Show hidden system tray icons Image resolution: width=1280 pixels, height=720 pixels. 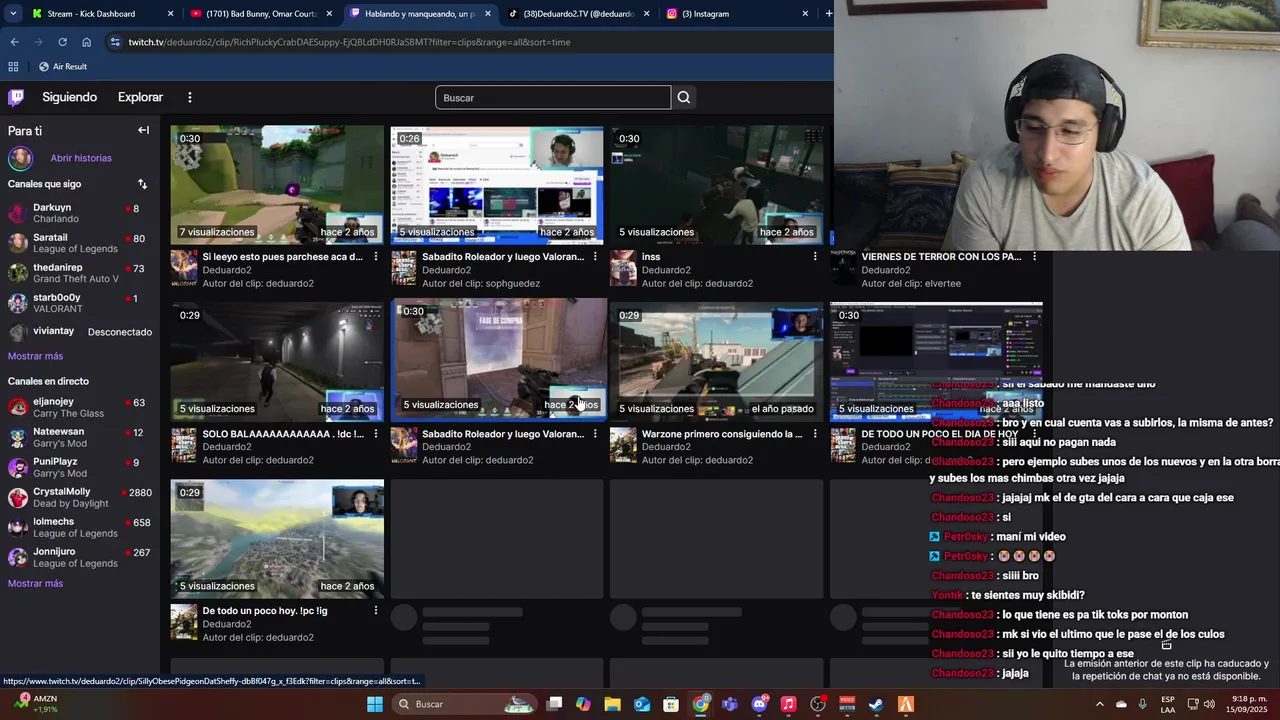point(1100,704)
